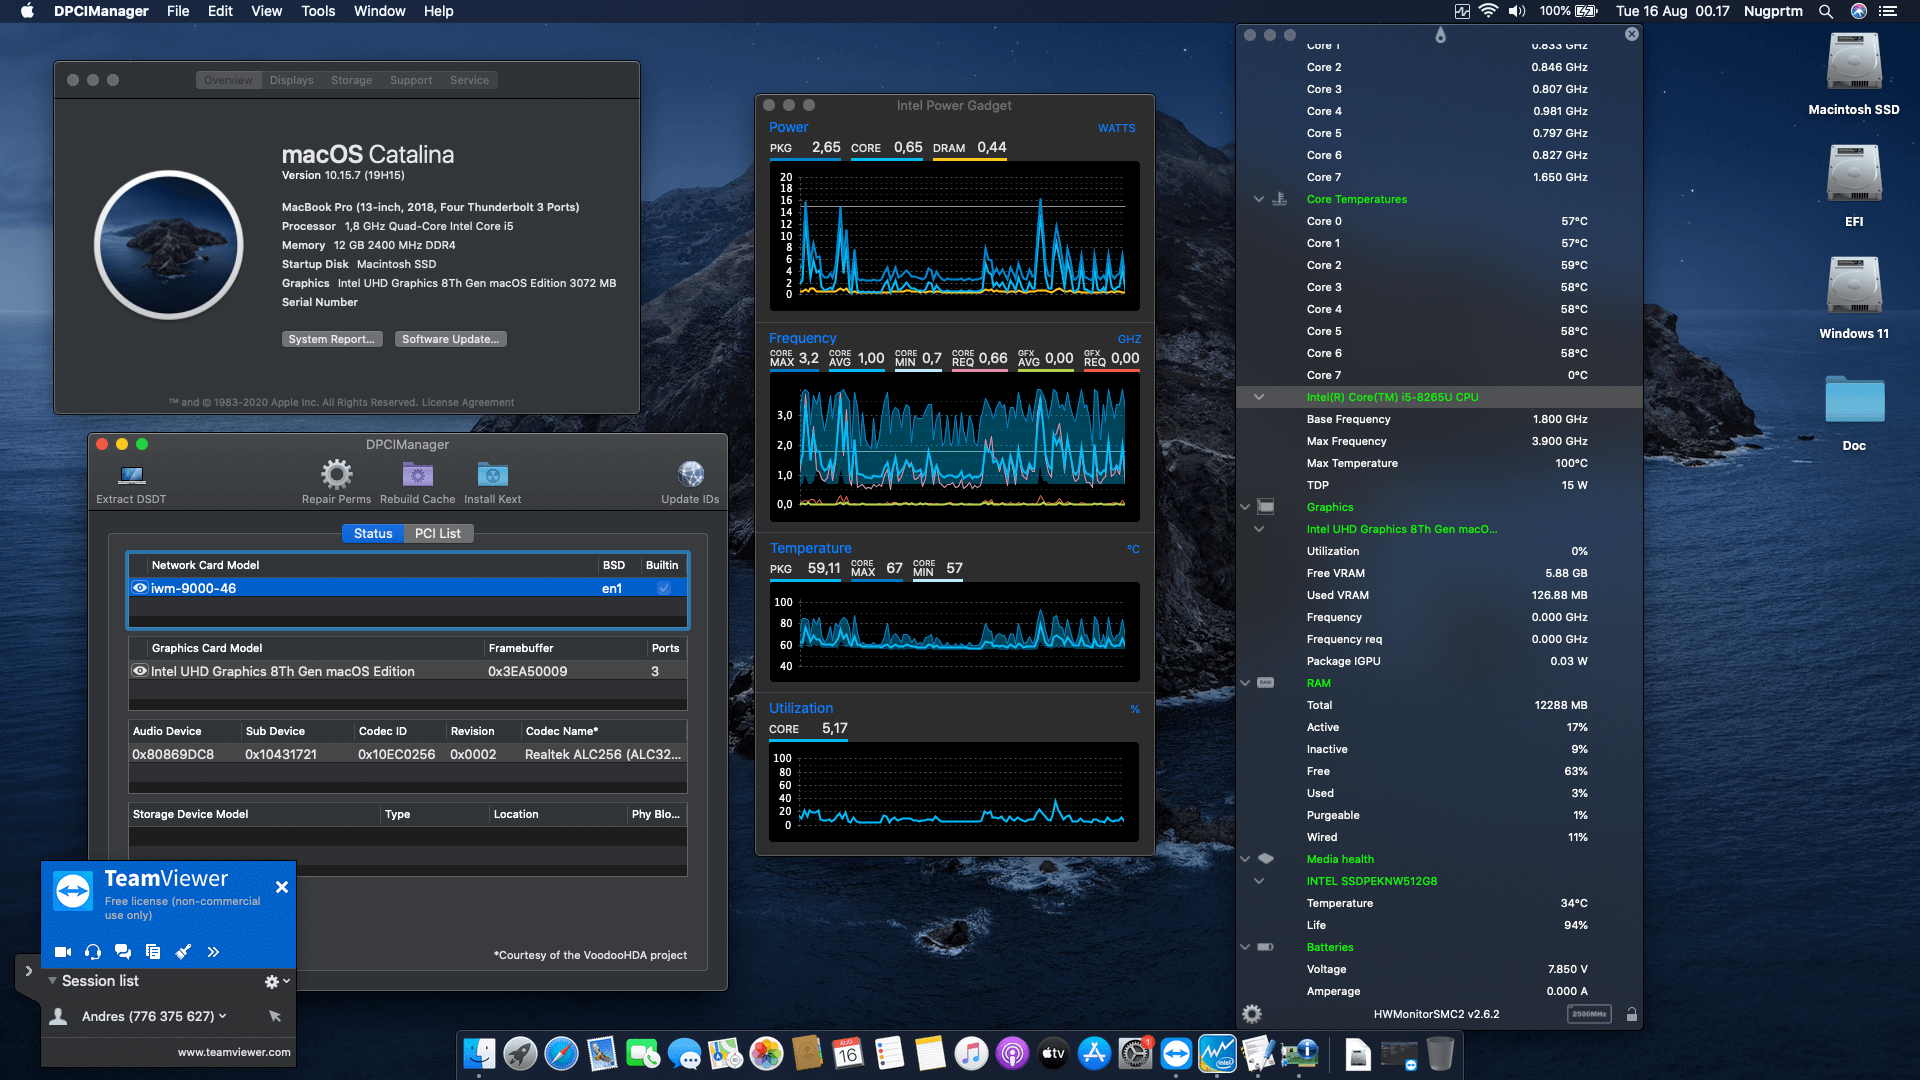Click framebuffer value 0x3EA50009
Viewport: 1920px width, 1080px height.
(527, 671)
